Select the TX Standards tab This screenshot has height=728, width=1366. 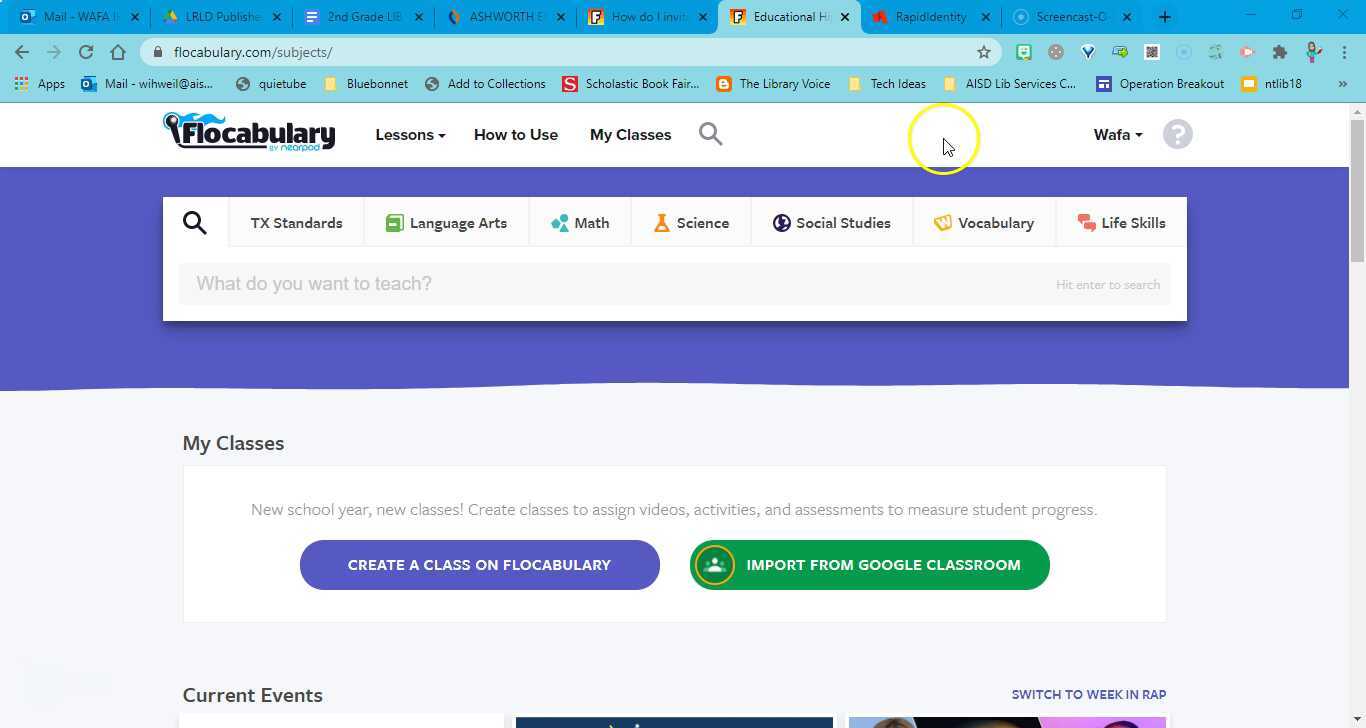tap(296, 223)
